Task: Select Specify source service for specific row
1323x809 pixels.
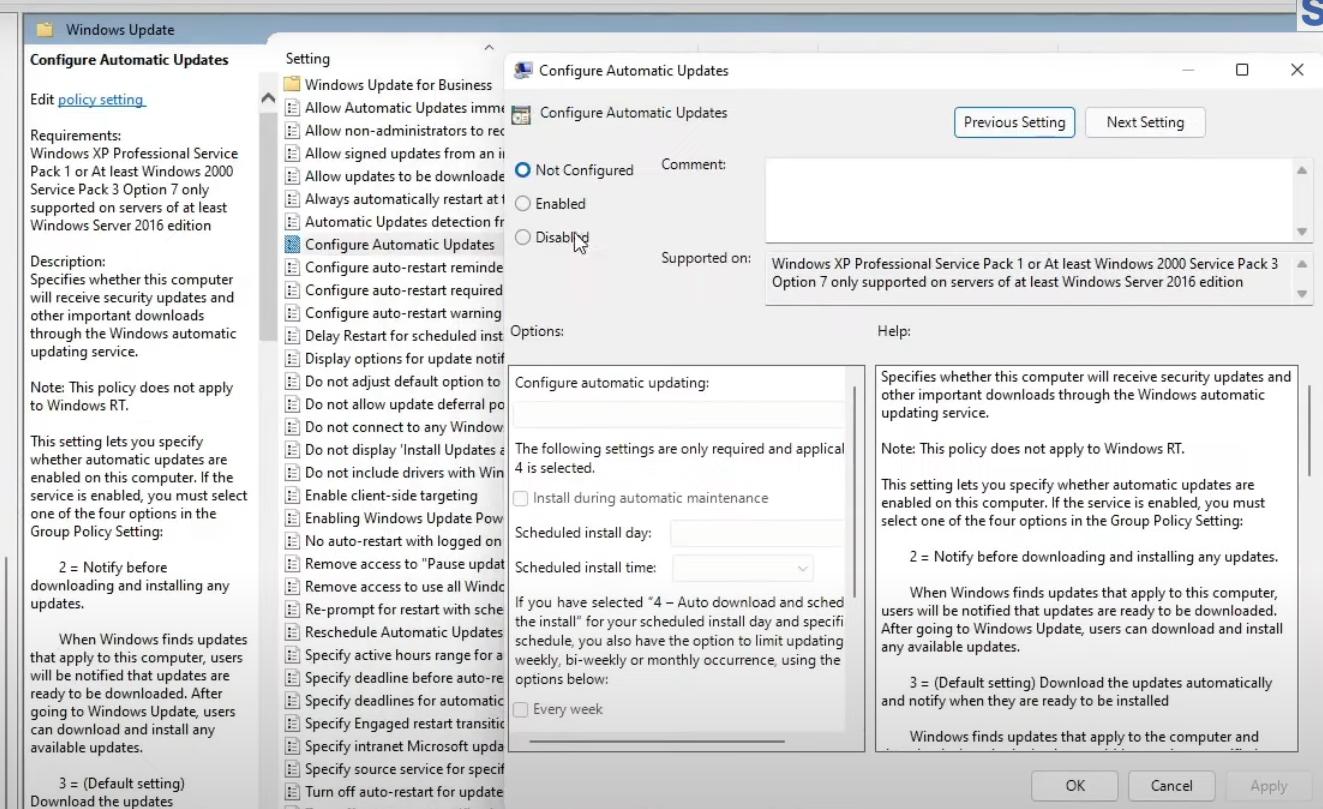Action: pyautogui.click(x=394, y=769)
